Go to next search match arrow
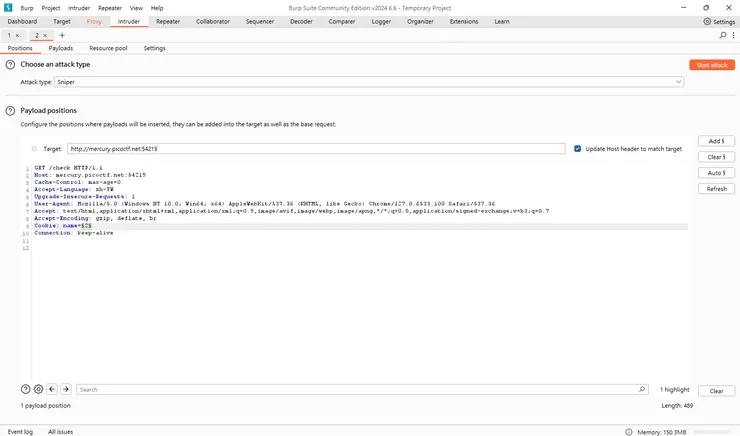The height and width of the screenshot is (436, 740). point(66,389)
